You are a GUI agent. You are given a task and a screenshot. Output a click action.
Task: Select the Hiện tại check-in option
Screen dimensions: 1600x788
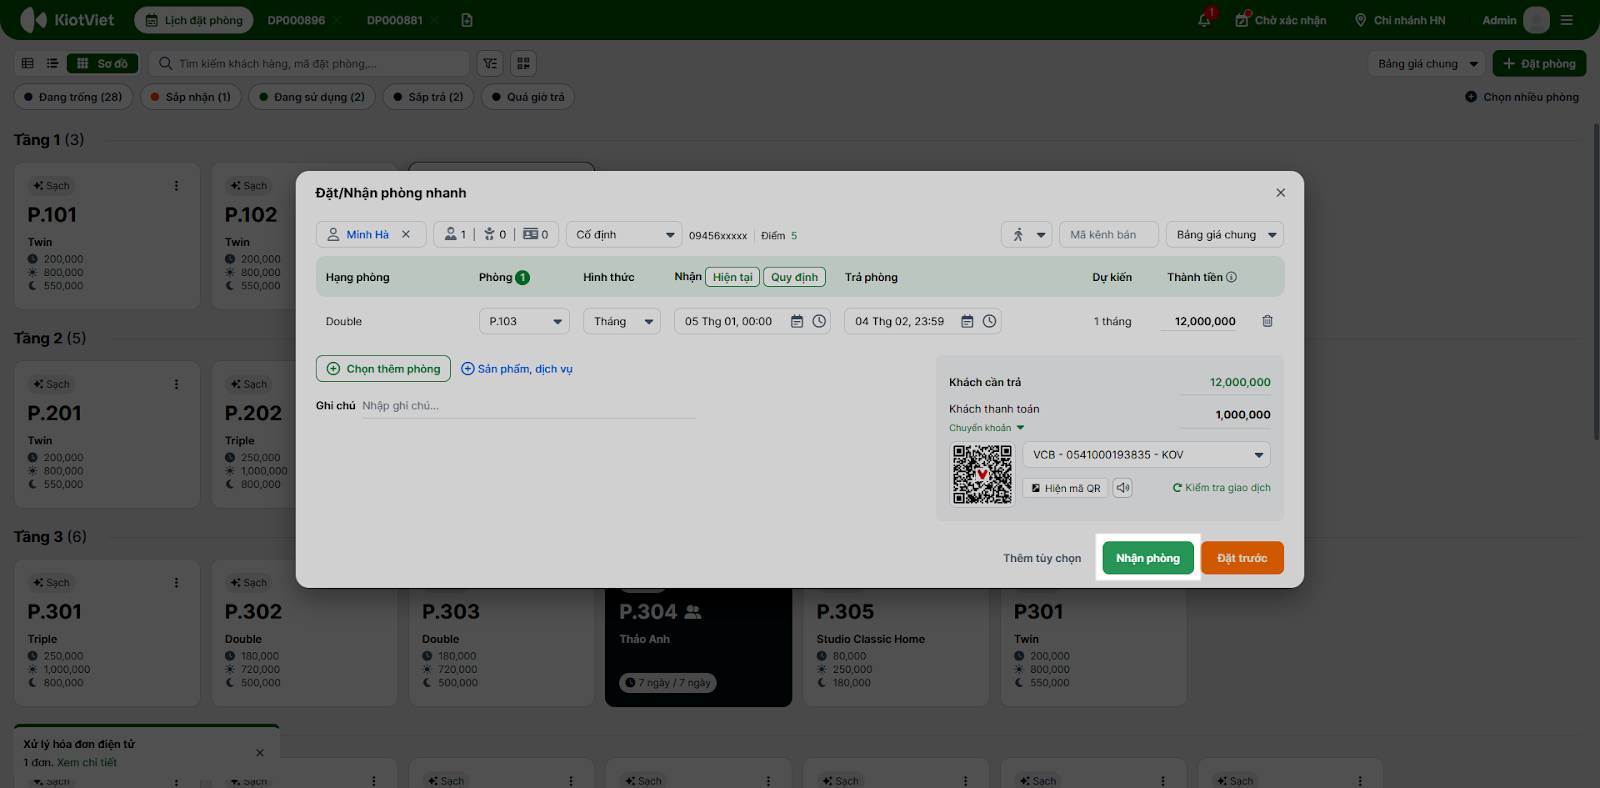[x=733, y=277]
